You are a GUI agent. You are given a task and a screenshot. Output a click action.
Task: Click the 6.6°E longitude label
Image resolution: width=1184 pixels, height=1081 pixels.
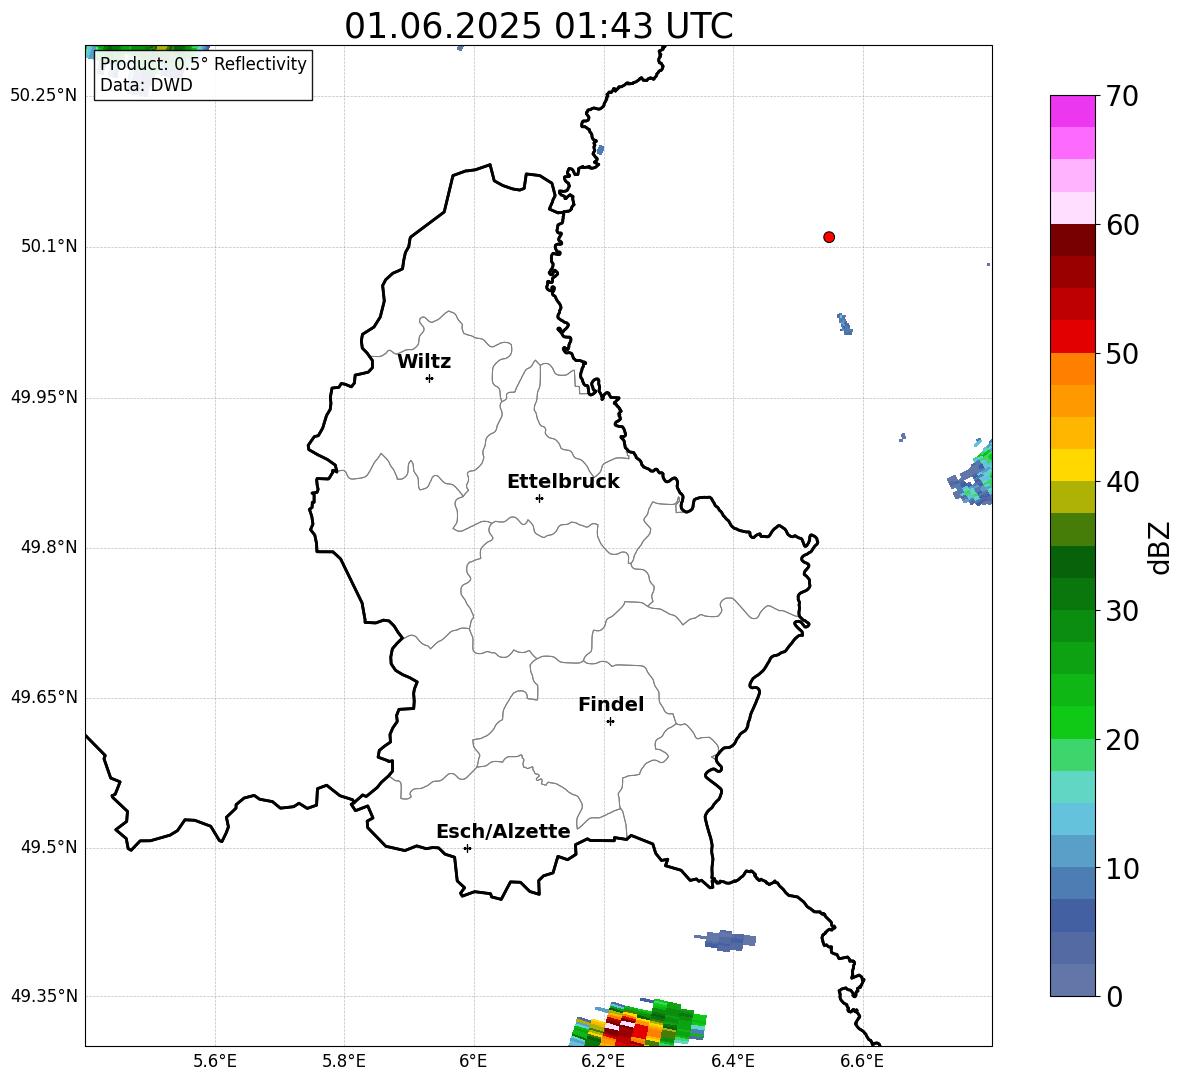coord(862,1061)
